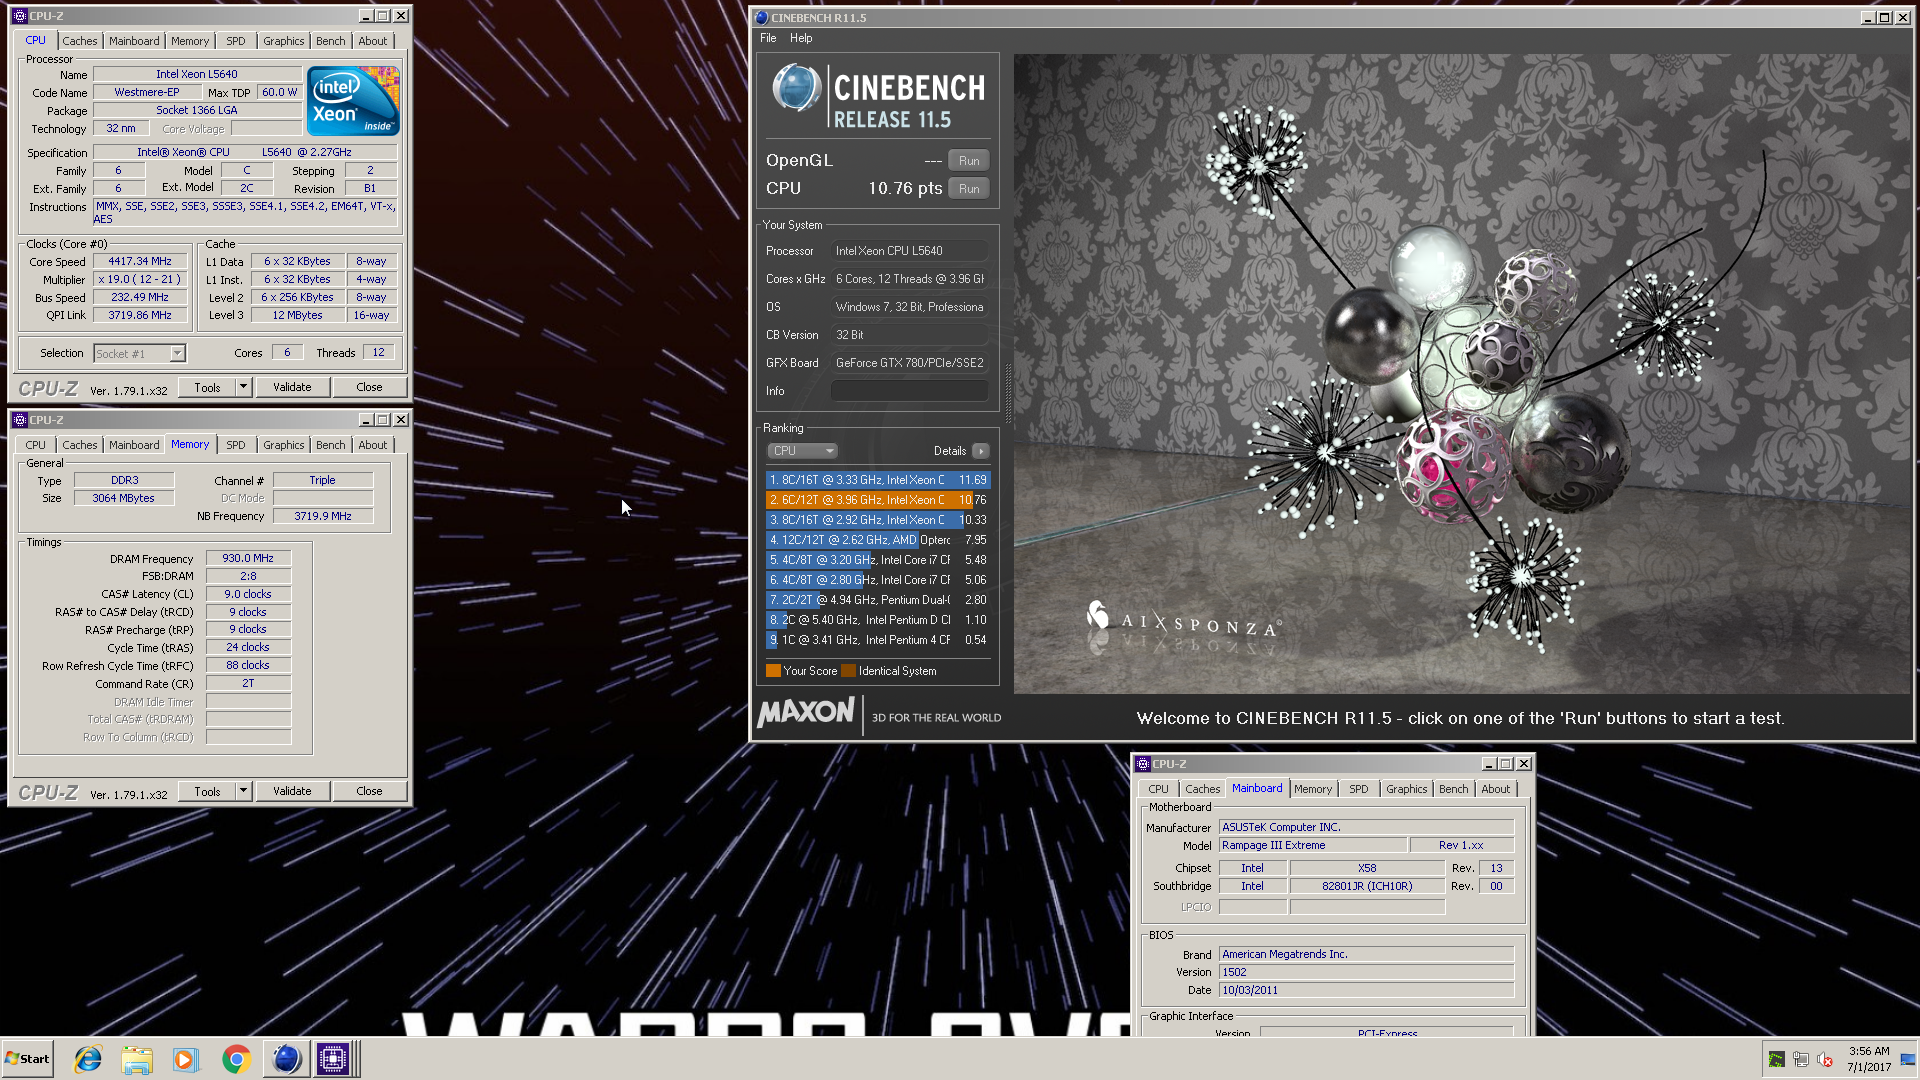The height and width of the screenshot is (1080, 1920).
Task: Open About tab in Mainboard CPU-Z window
Action: tap(1496, 789)
